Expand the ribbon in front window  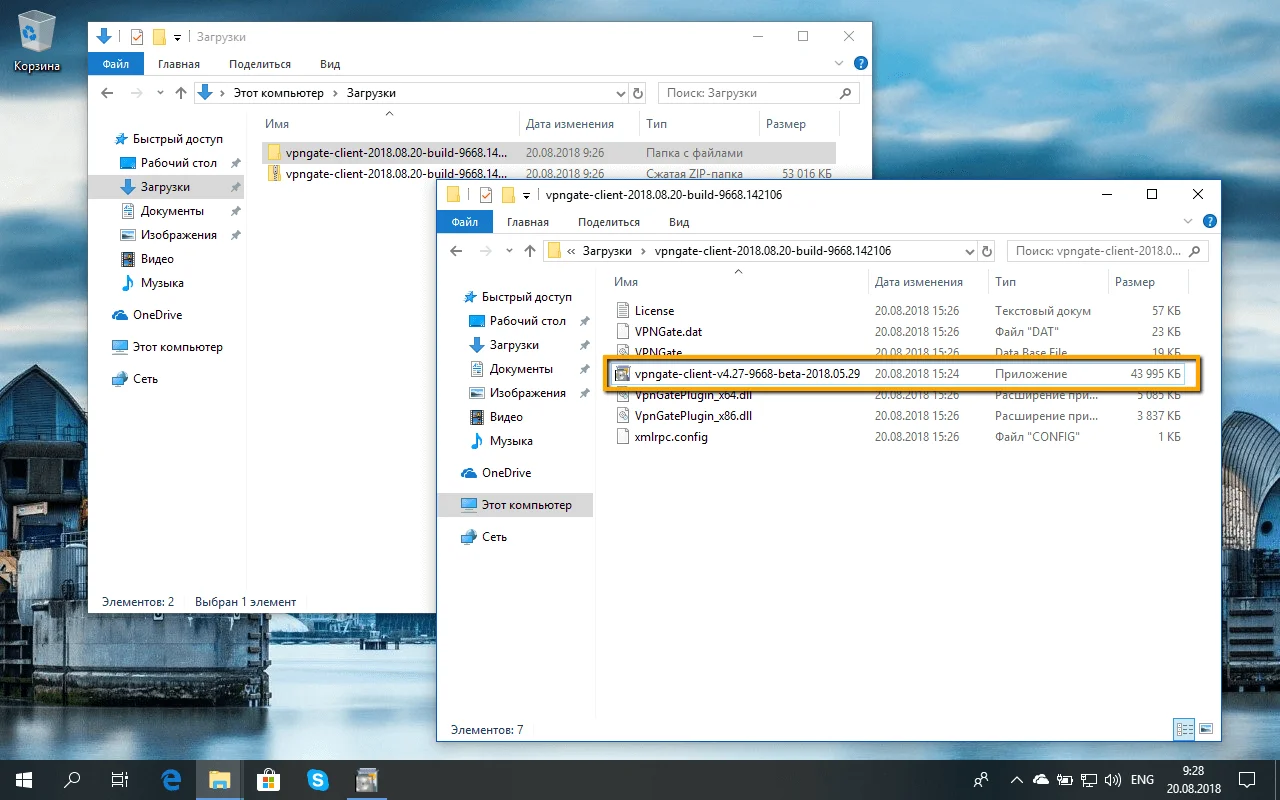[1189, 222]
